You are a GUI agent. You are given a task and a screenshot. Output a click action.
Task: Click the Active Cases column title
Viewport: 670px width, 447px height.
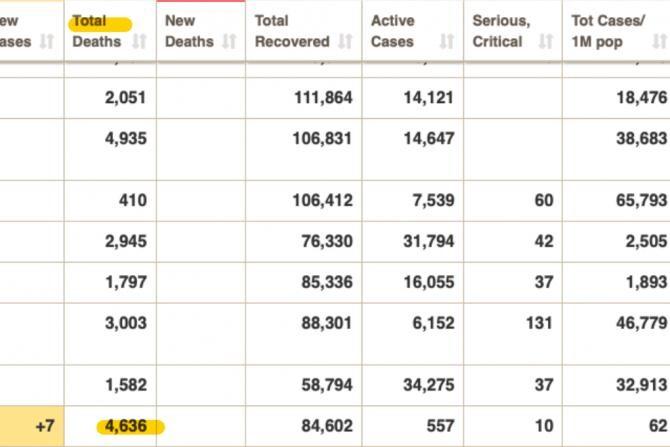[392, 31]
